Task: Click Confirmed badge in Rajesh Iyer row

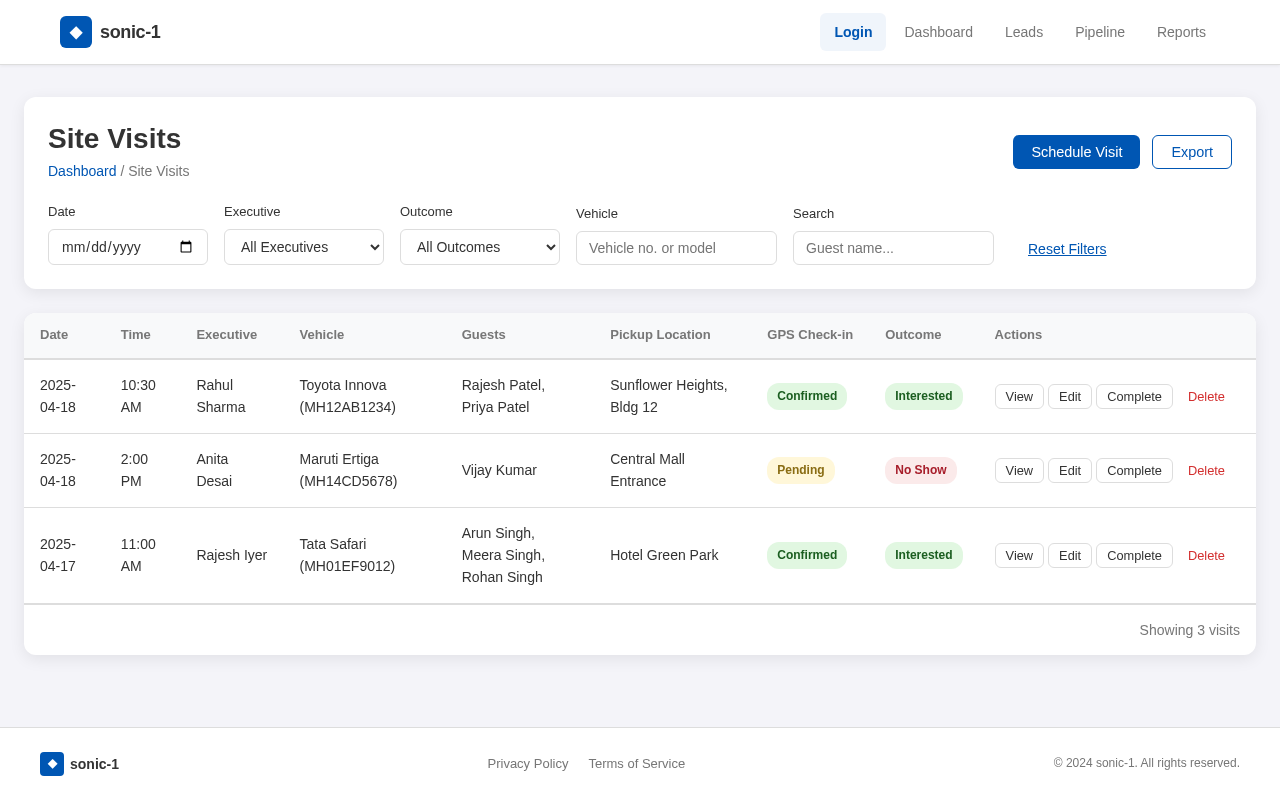Action: [807, 555]
